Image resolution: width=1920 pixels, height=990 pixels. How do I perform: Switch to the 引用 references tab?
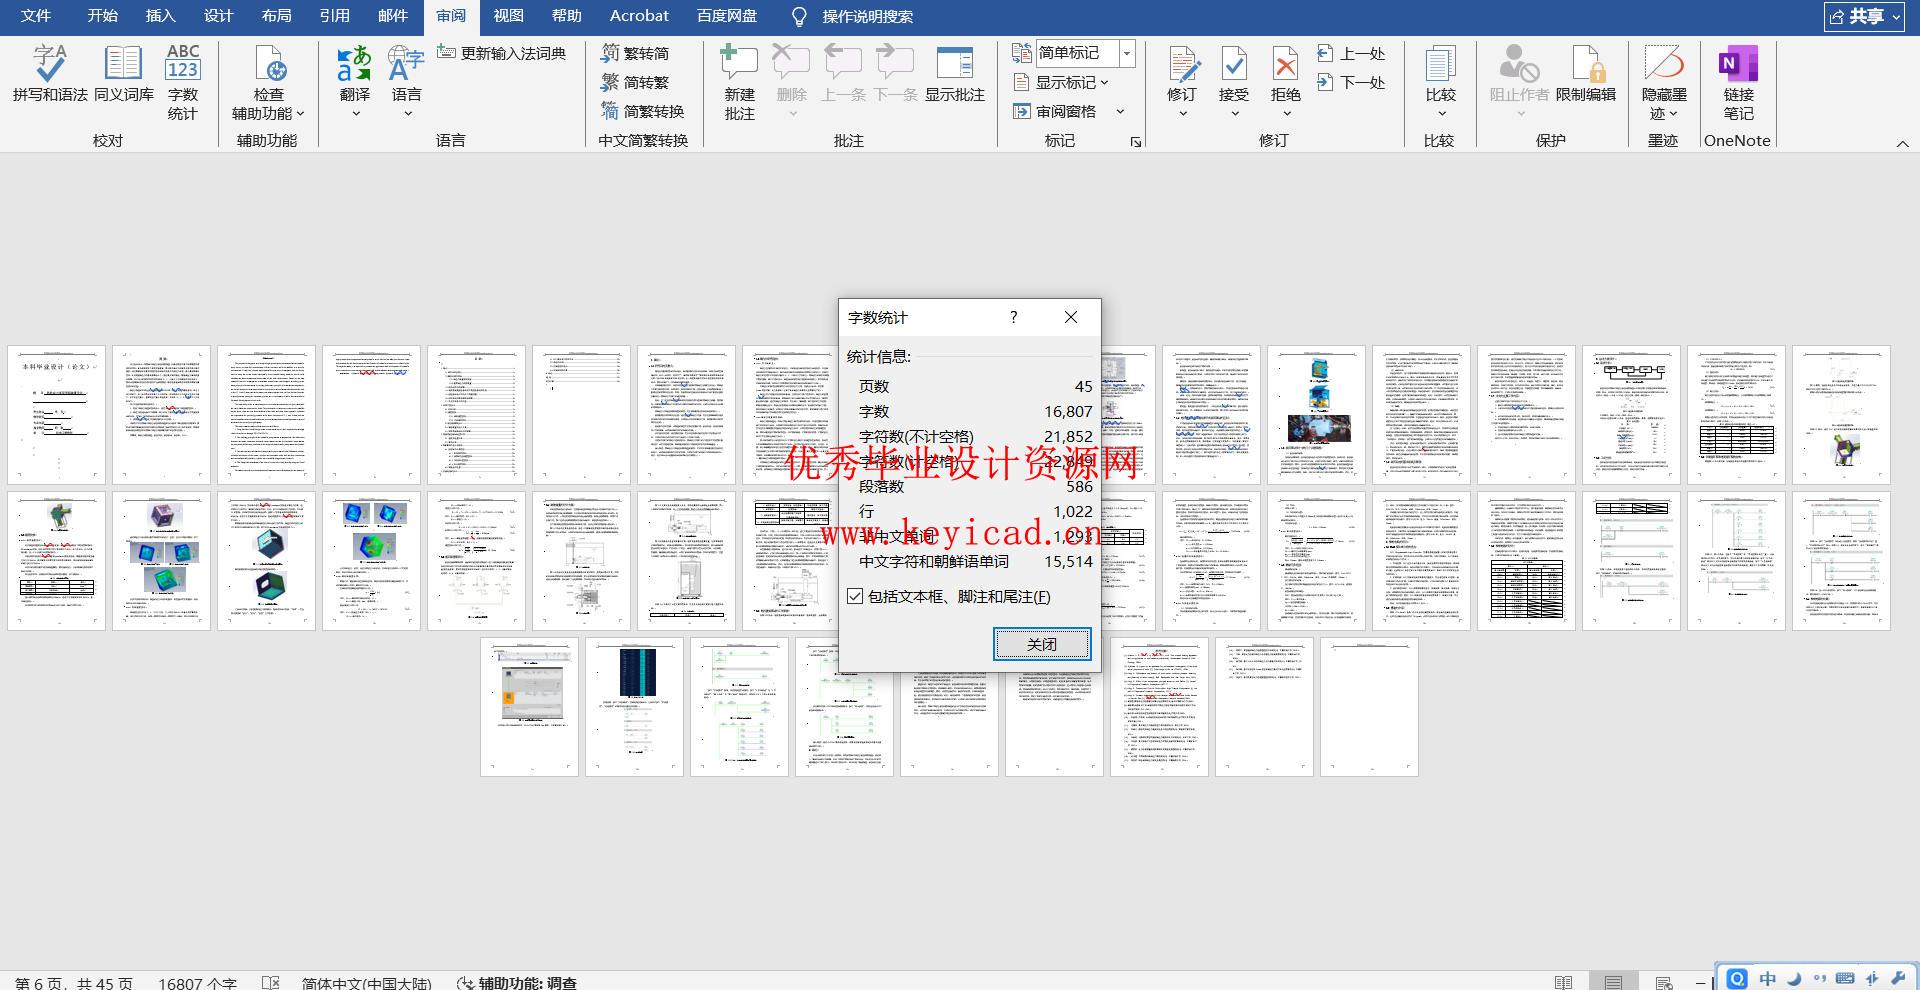coord(334,16)
